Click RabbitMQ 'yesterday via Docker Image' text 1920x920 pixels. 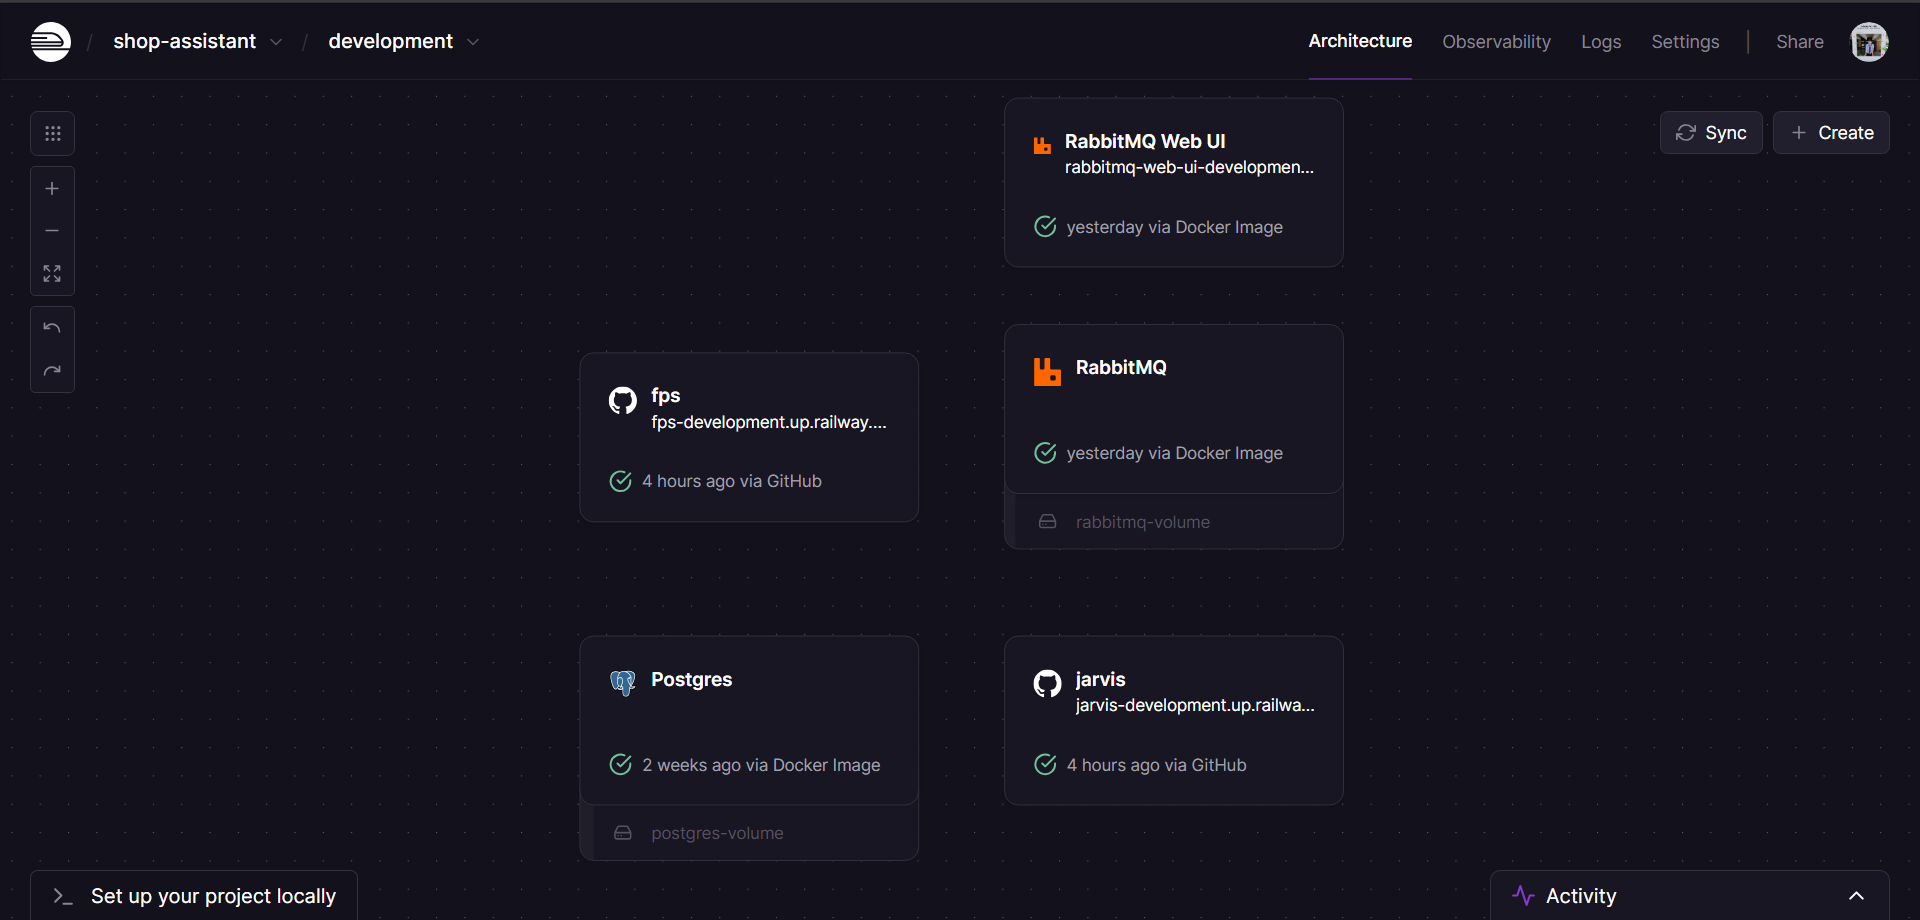1174,453
